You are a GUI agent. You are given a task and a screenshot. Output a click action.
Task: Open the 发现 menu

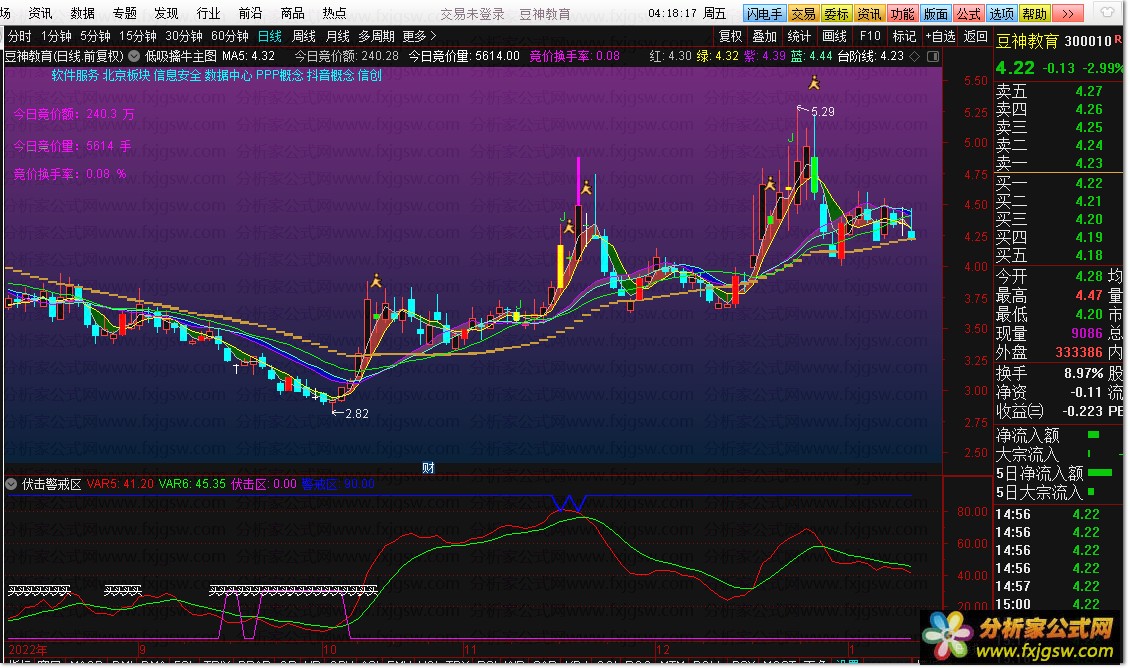click(166, 13)
